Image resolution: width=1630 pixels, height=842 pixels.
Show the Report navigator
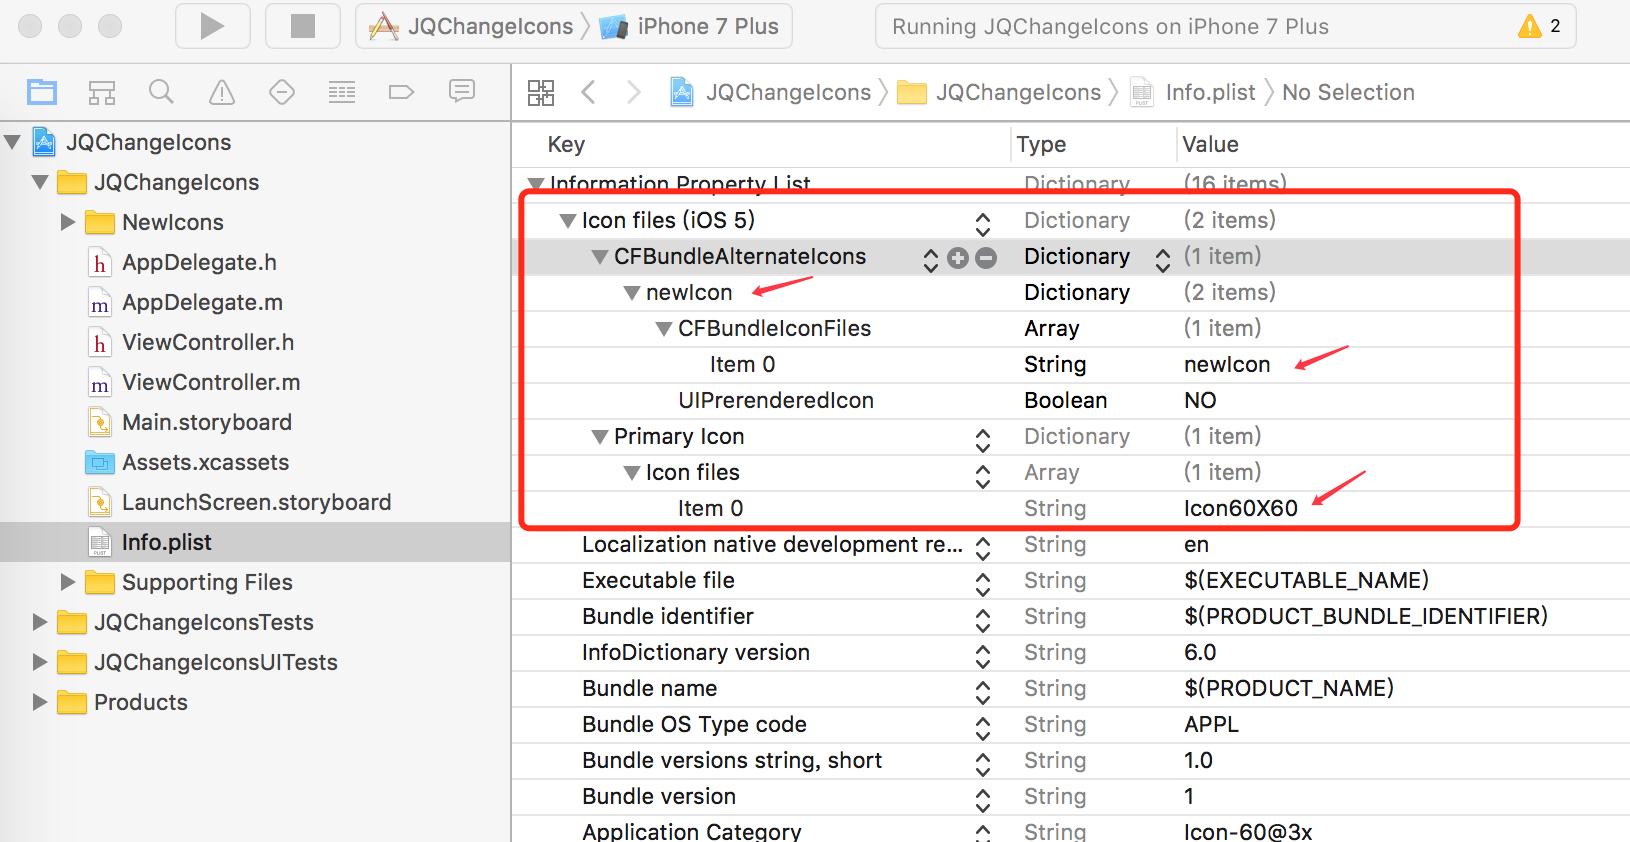pyautogui.click(x=462, y=92)
